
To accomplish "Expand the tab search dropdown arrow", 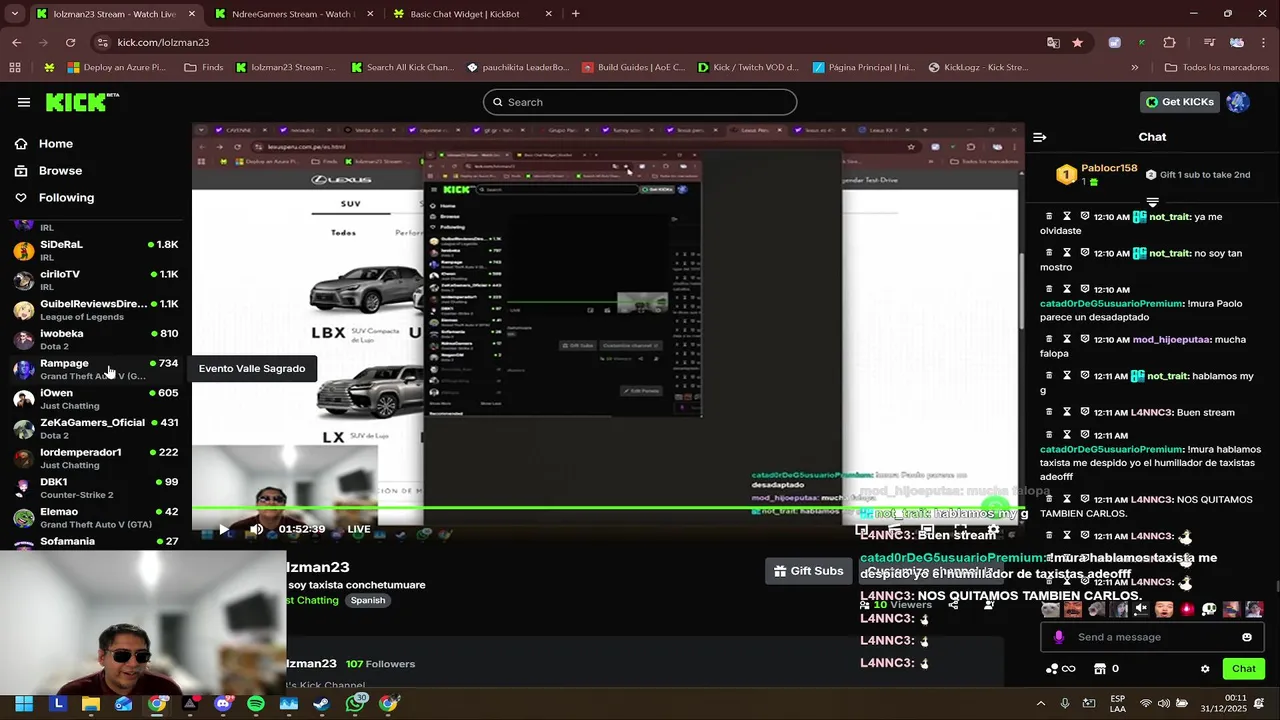I will tap(14, 14).
